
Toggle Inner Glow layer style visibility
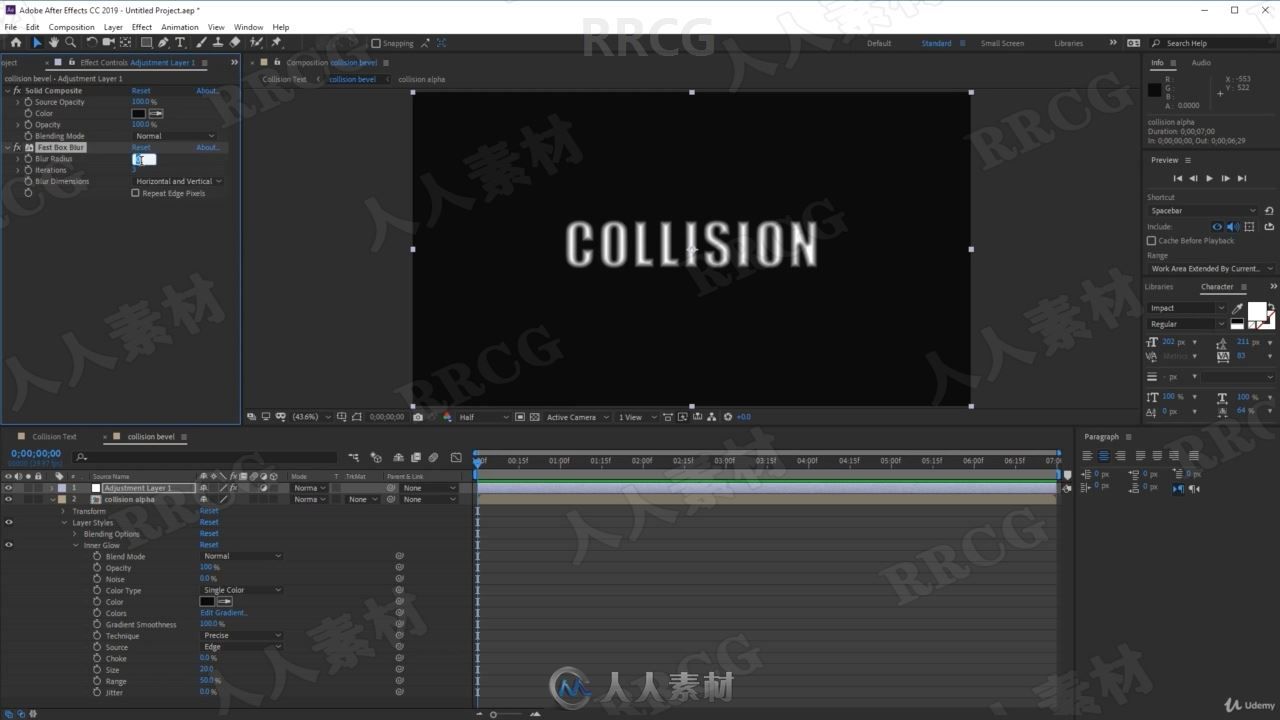[x=9, y=545]
